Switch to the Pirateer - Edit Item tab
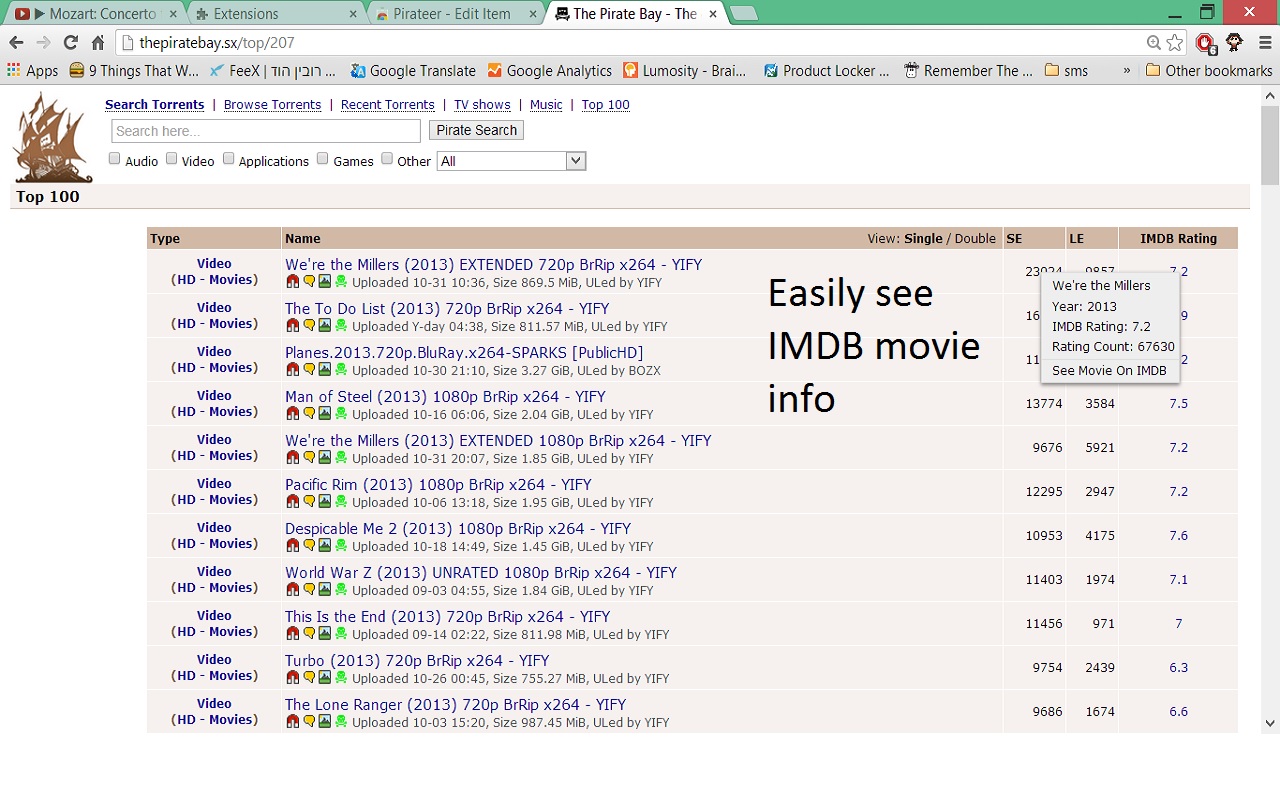Viewport: 1280px width, 800px height. click(457, 14)
